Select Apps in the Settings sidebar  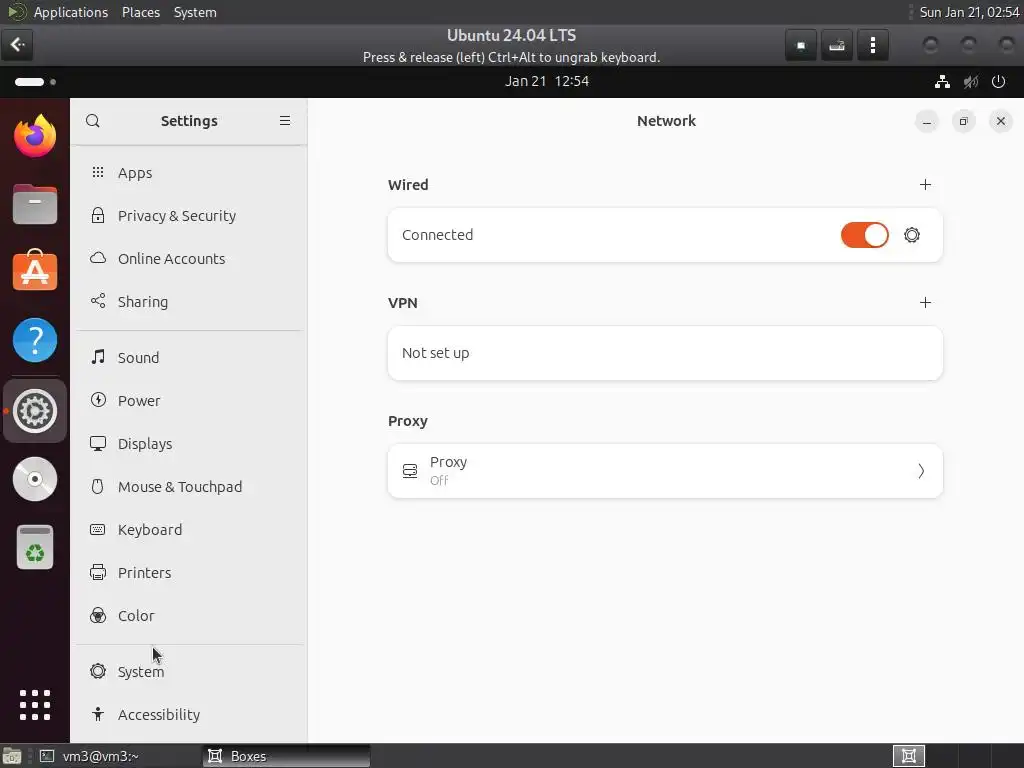(x=189, y=172)
